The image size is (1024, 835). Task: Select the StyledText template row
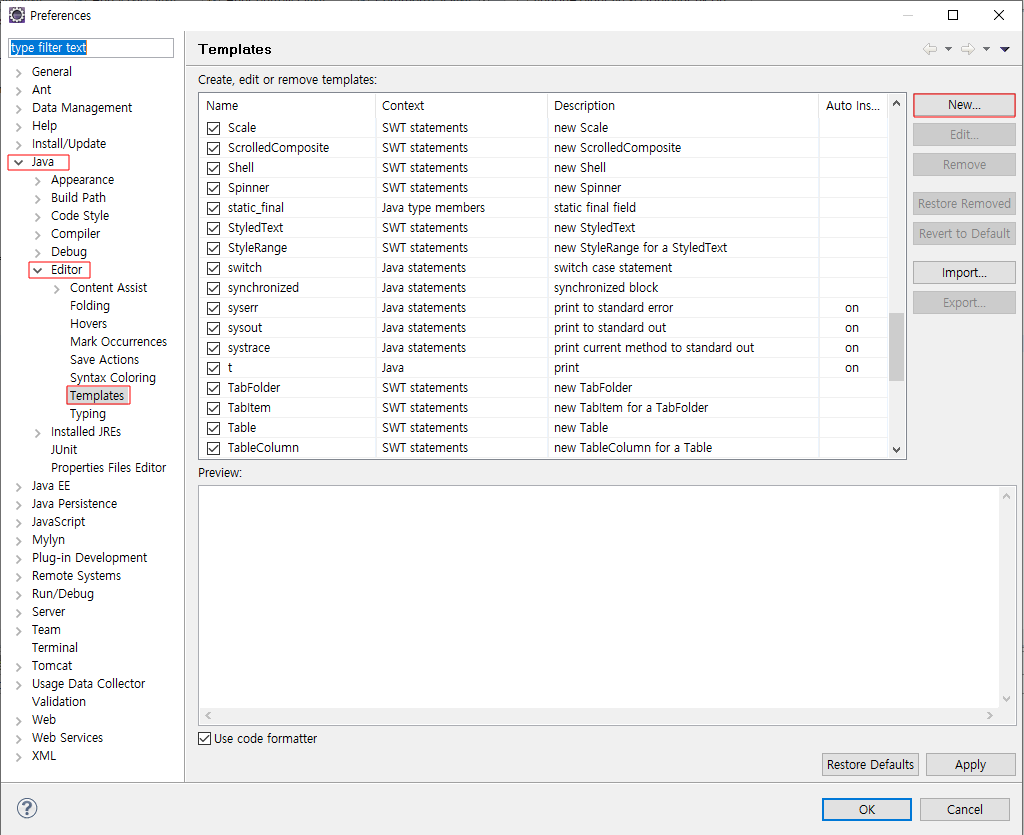pos(543,228)
